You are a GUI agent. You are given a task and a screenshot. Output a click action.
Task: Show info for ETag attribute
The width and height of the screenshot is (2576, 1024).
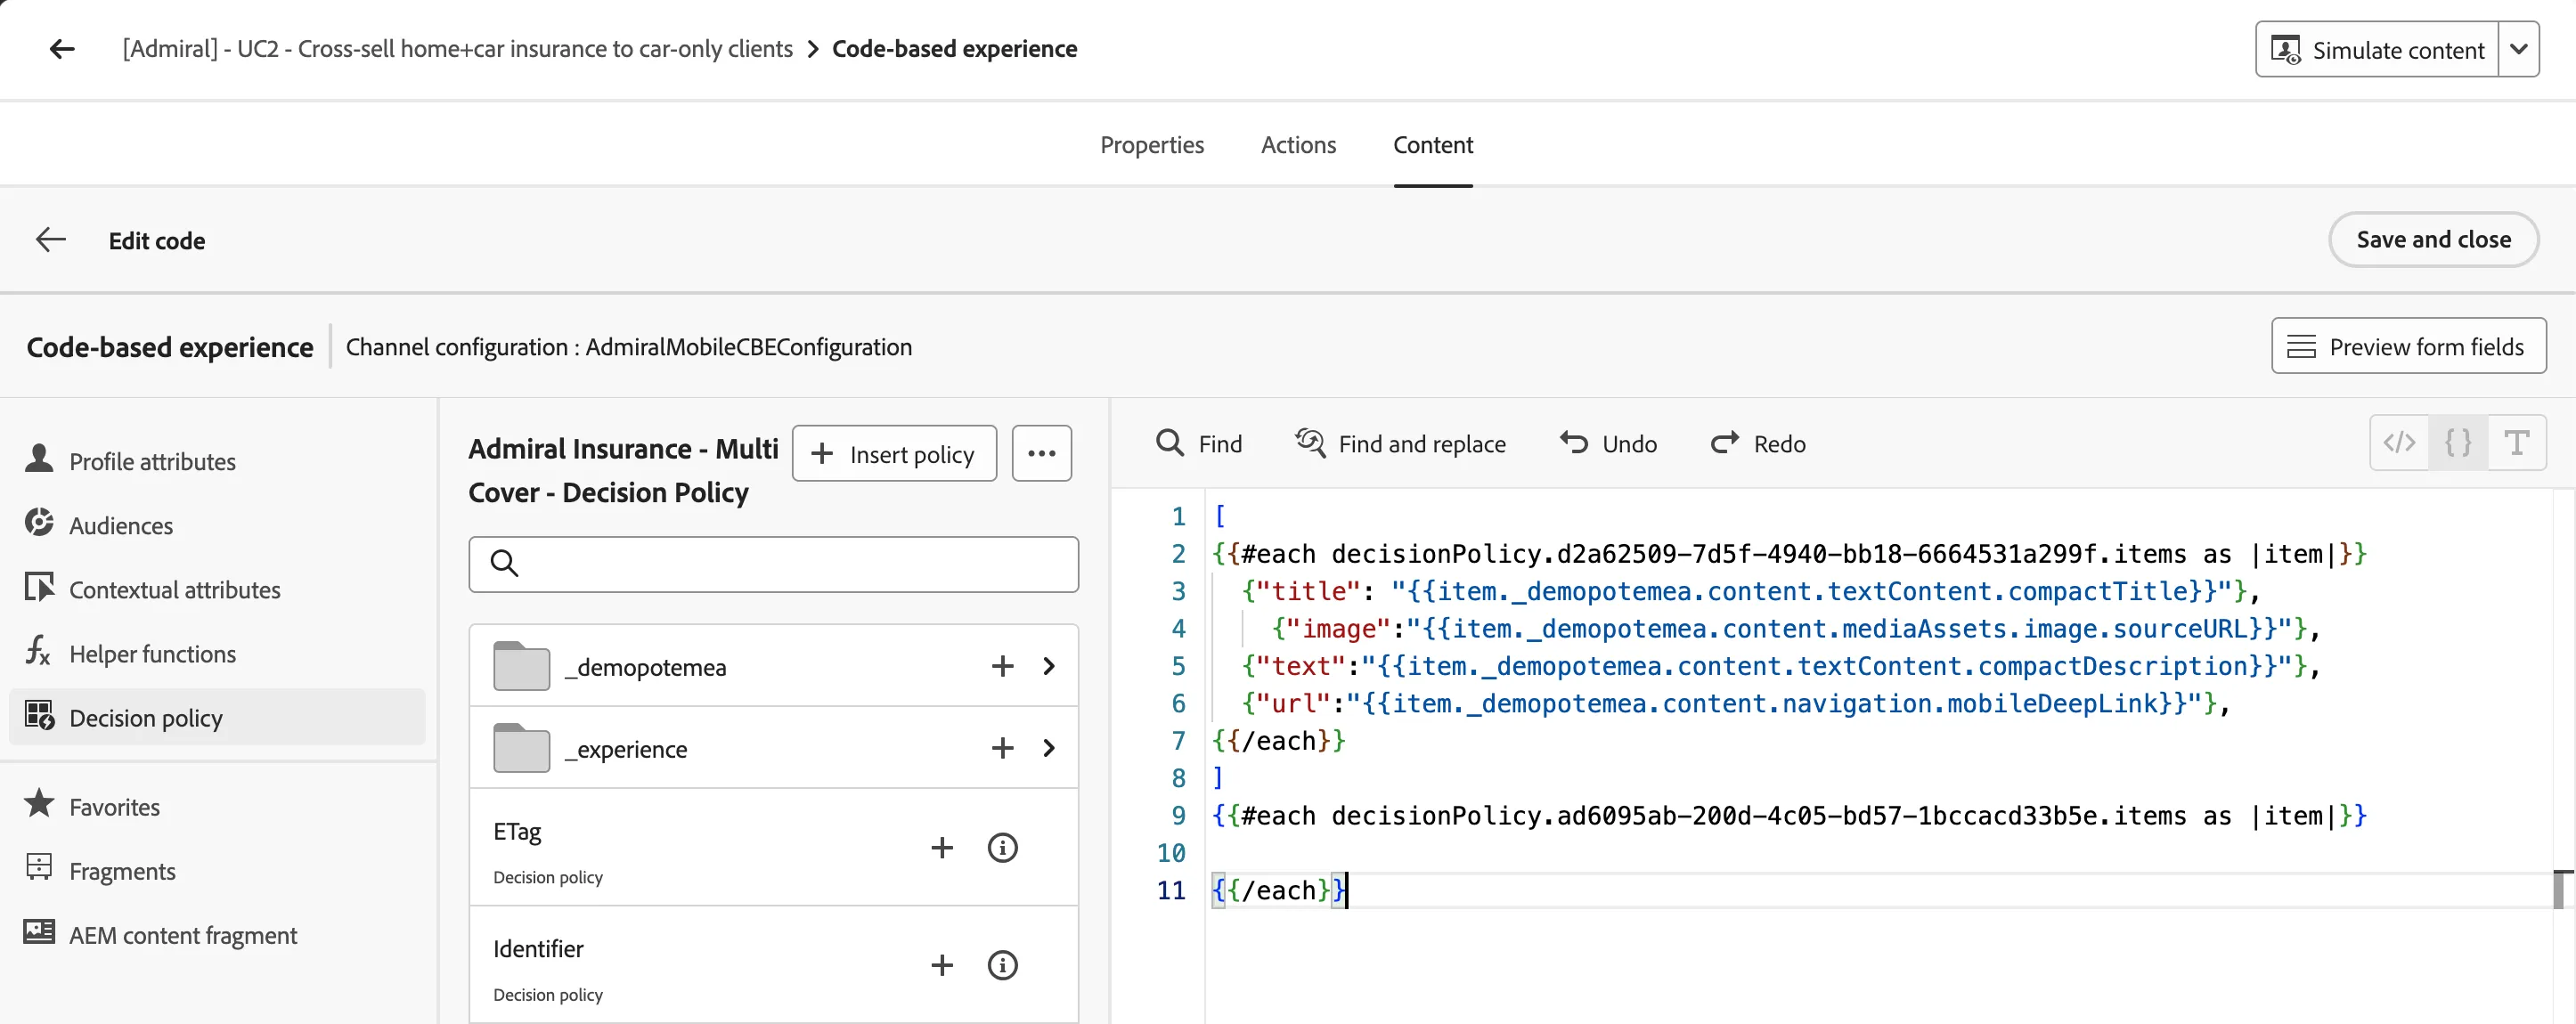pyautogui.click(x=1002, y=848)
